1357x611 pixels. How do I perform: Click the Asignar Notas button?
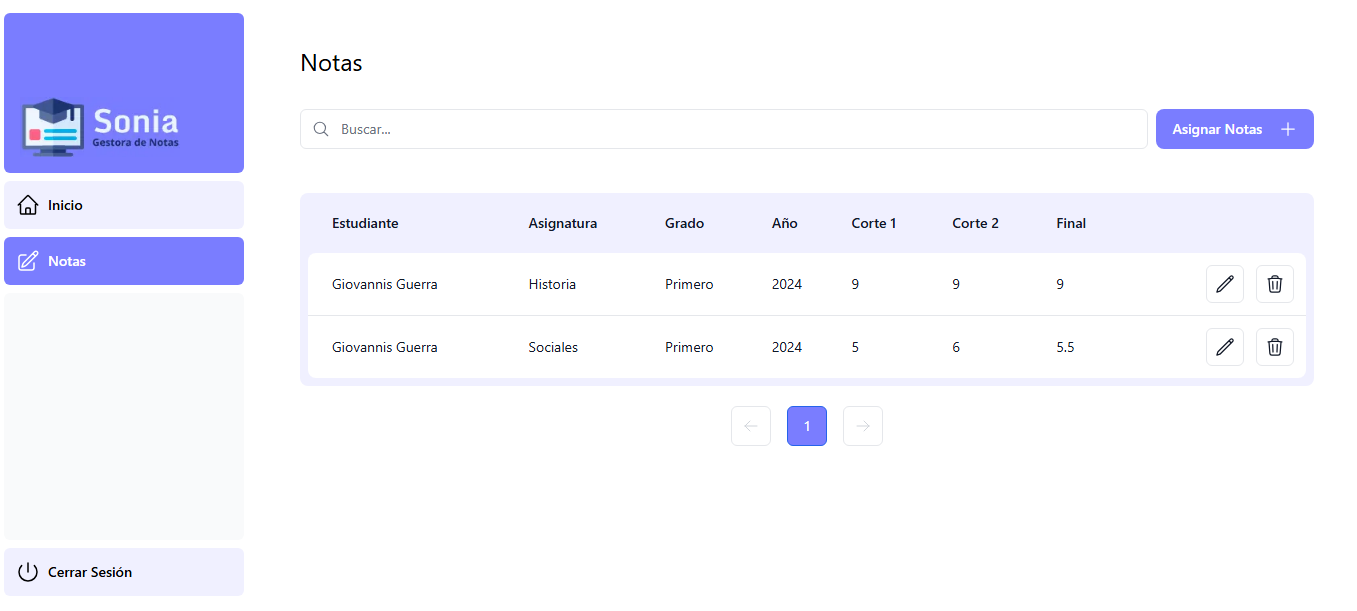[1234, 129]
